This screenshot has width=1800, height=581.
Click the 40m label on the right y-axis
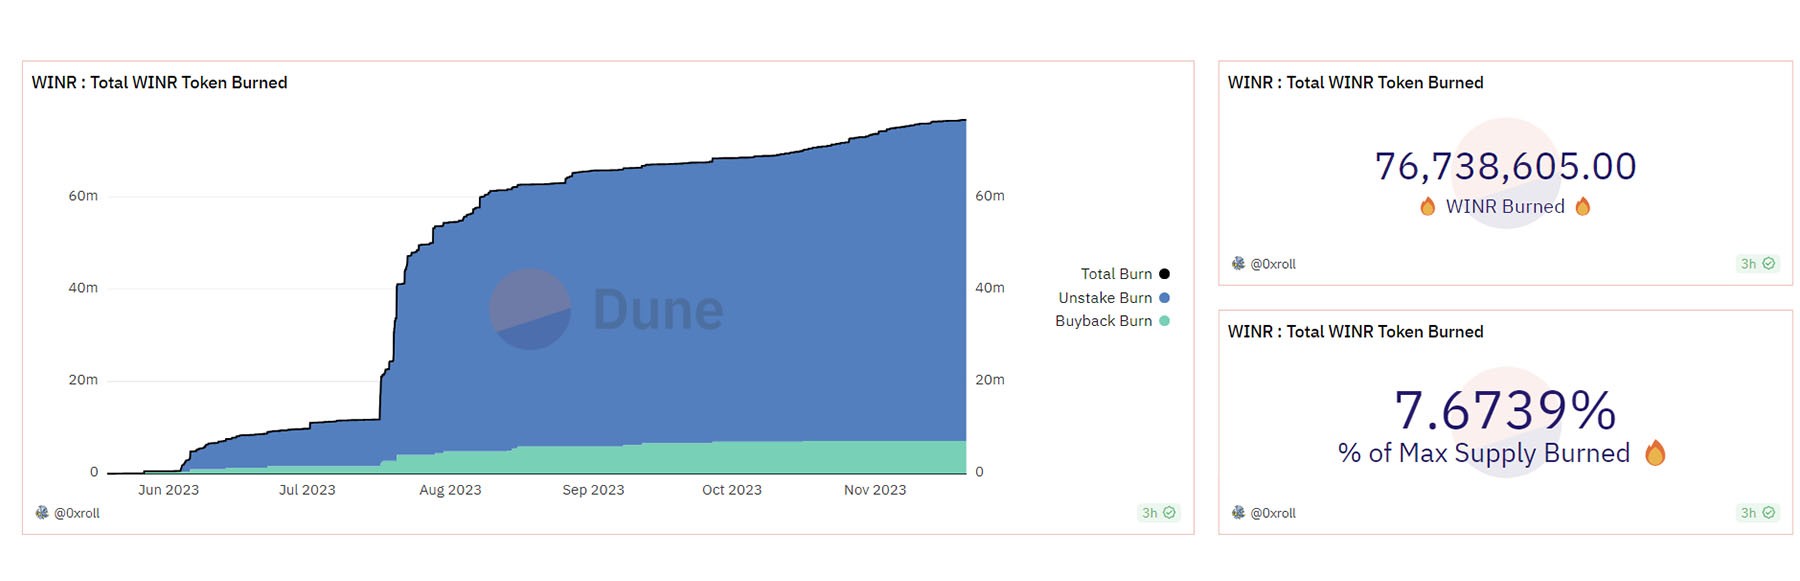pos(990,288)
